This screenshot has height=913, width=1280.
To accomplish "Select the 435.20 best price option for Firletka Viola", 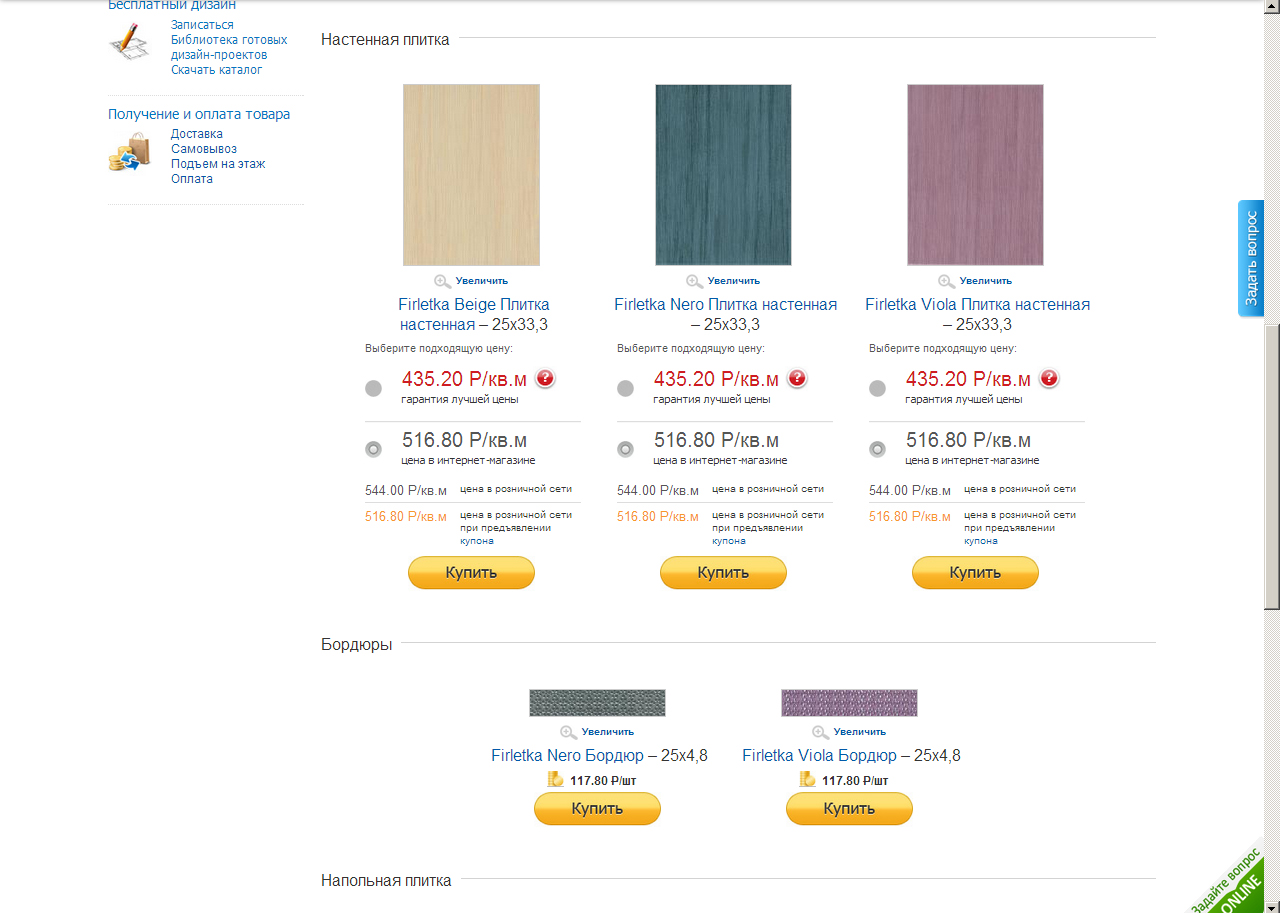I will [878, 388].
